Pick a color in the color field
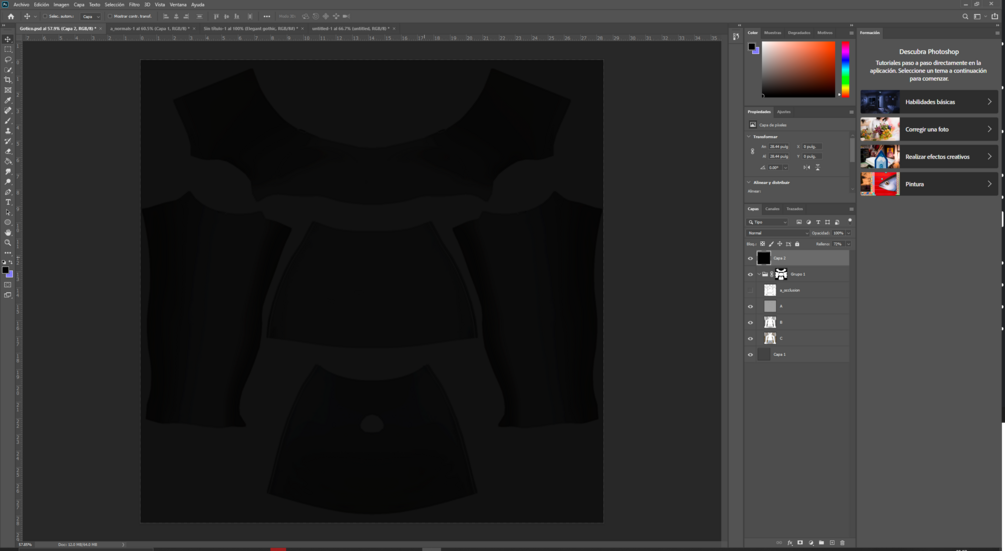This screenshot has width=1005, height=551. 799,69
